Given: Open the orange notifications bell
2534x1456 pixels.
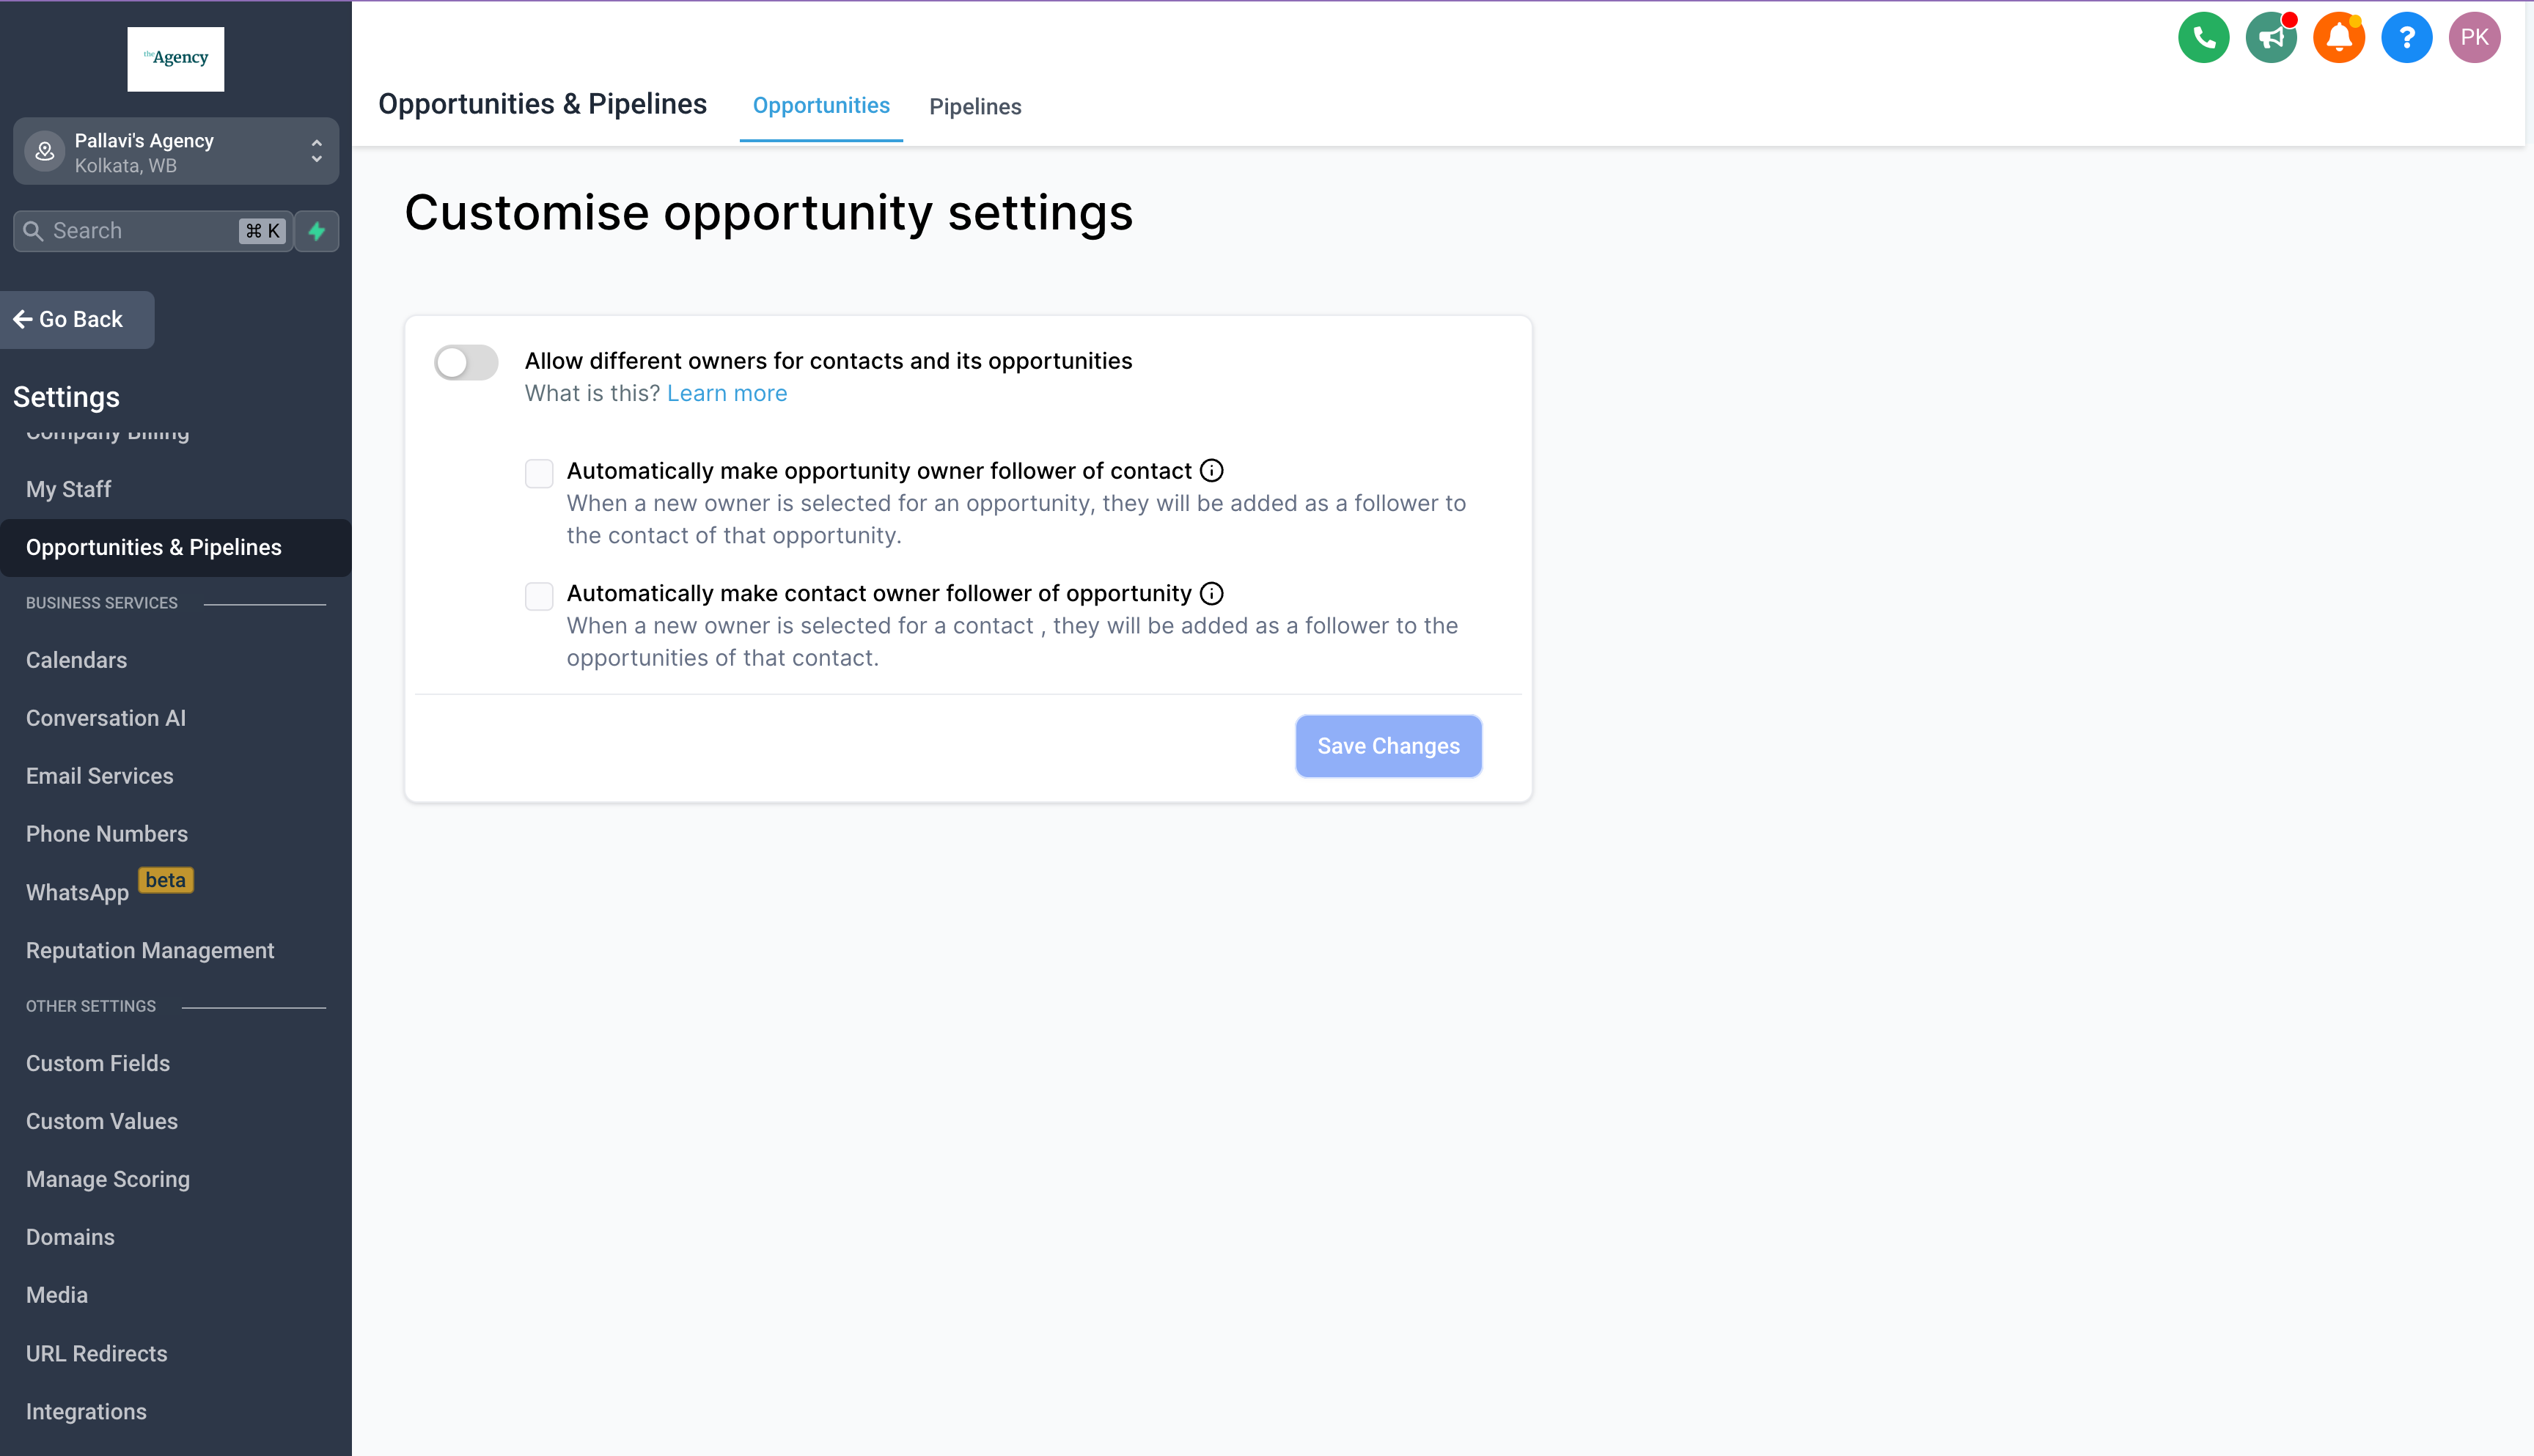Looking at the screenshot, I should (x=2338, y=38).
